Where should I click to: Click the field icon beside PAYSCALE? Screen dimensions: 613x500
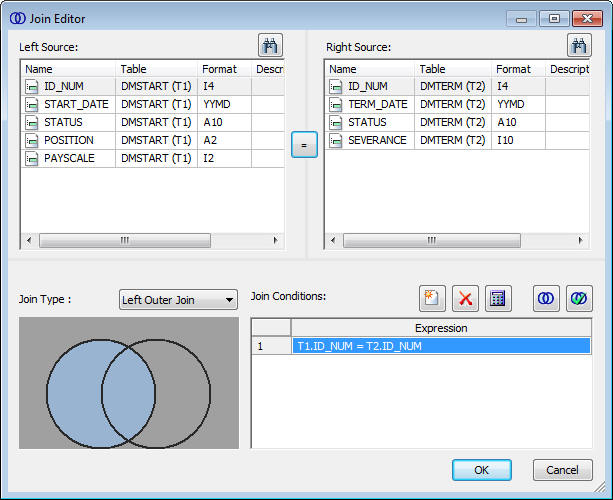(x=32, y=158)
